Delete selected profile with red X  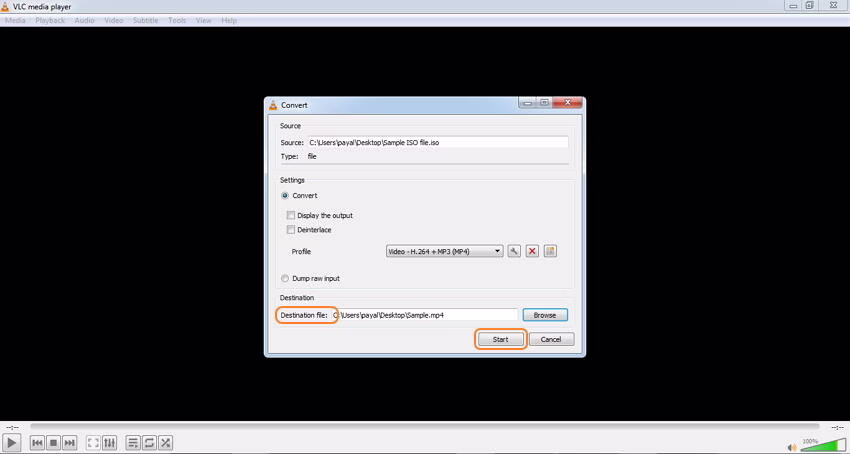point(532,251)
